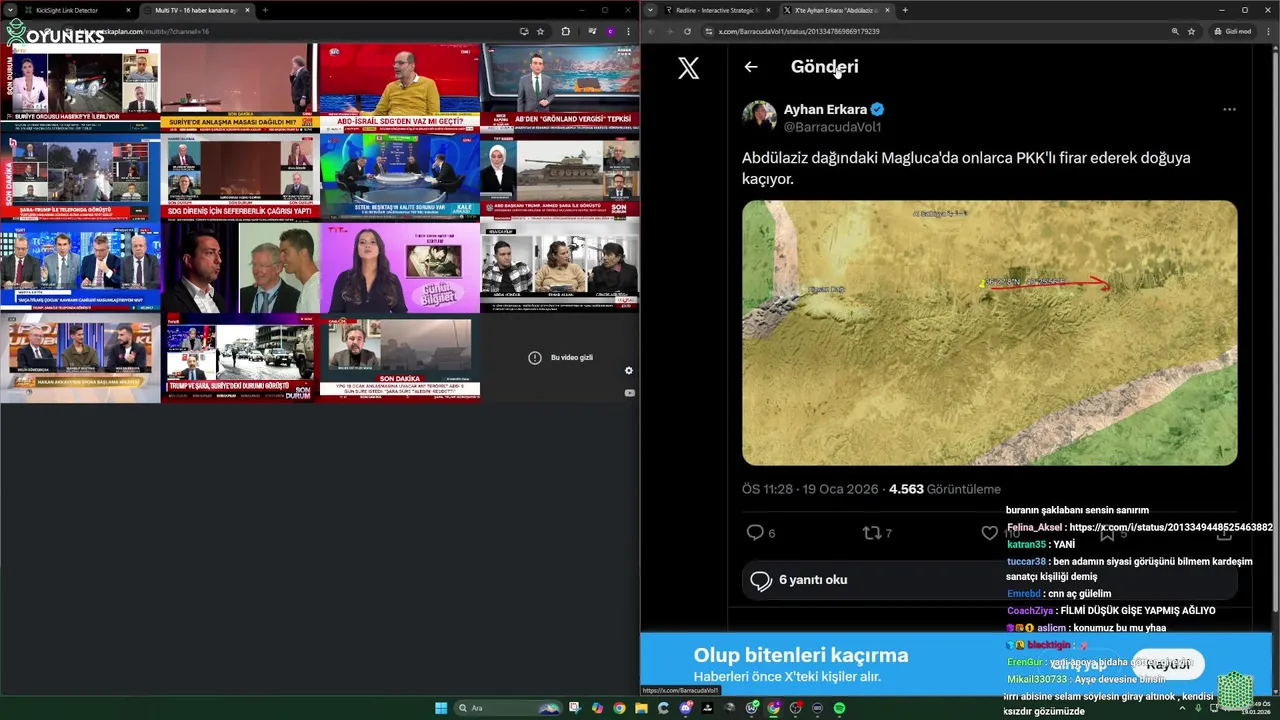1280x720 pixels.
Task: Close the Redline tab
Action: point(770,10)
